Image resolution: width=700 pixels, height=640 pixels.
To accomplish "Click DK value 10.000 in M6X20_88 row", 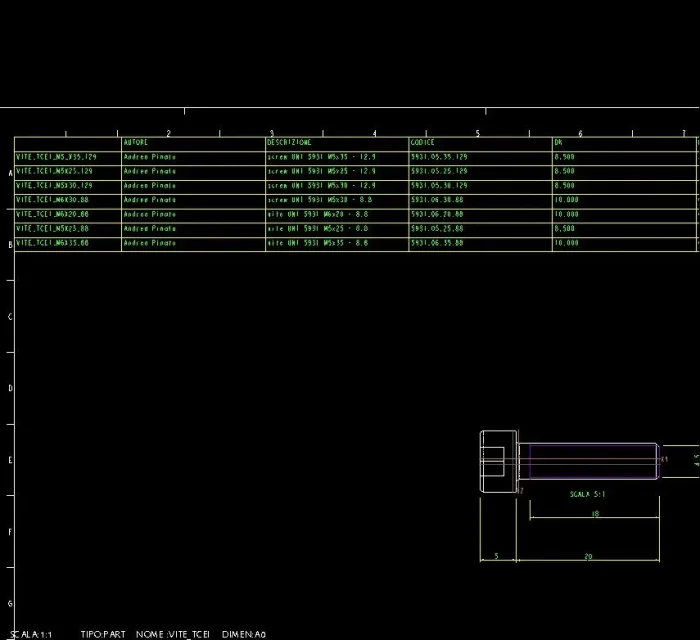I will 566,215.
